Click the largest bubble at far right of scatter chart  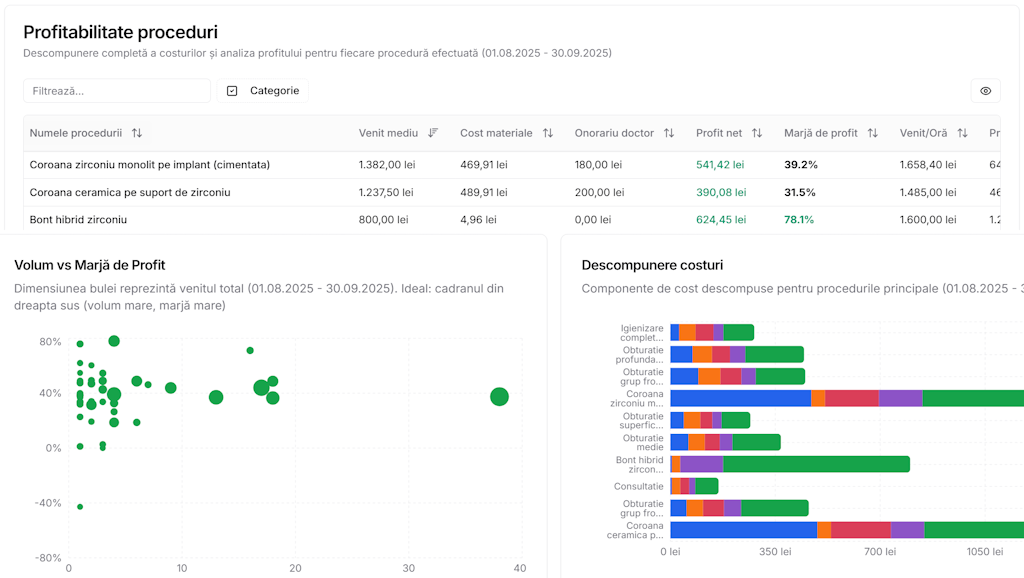coord(499,397)
